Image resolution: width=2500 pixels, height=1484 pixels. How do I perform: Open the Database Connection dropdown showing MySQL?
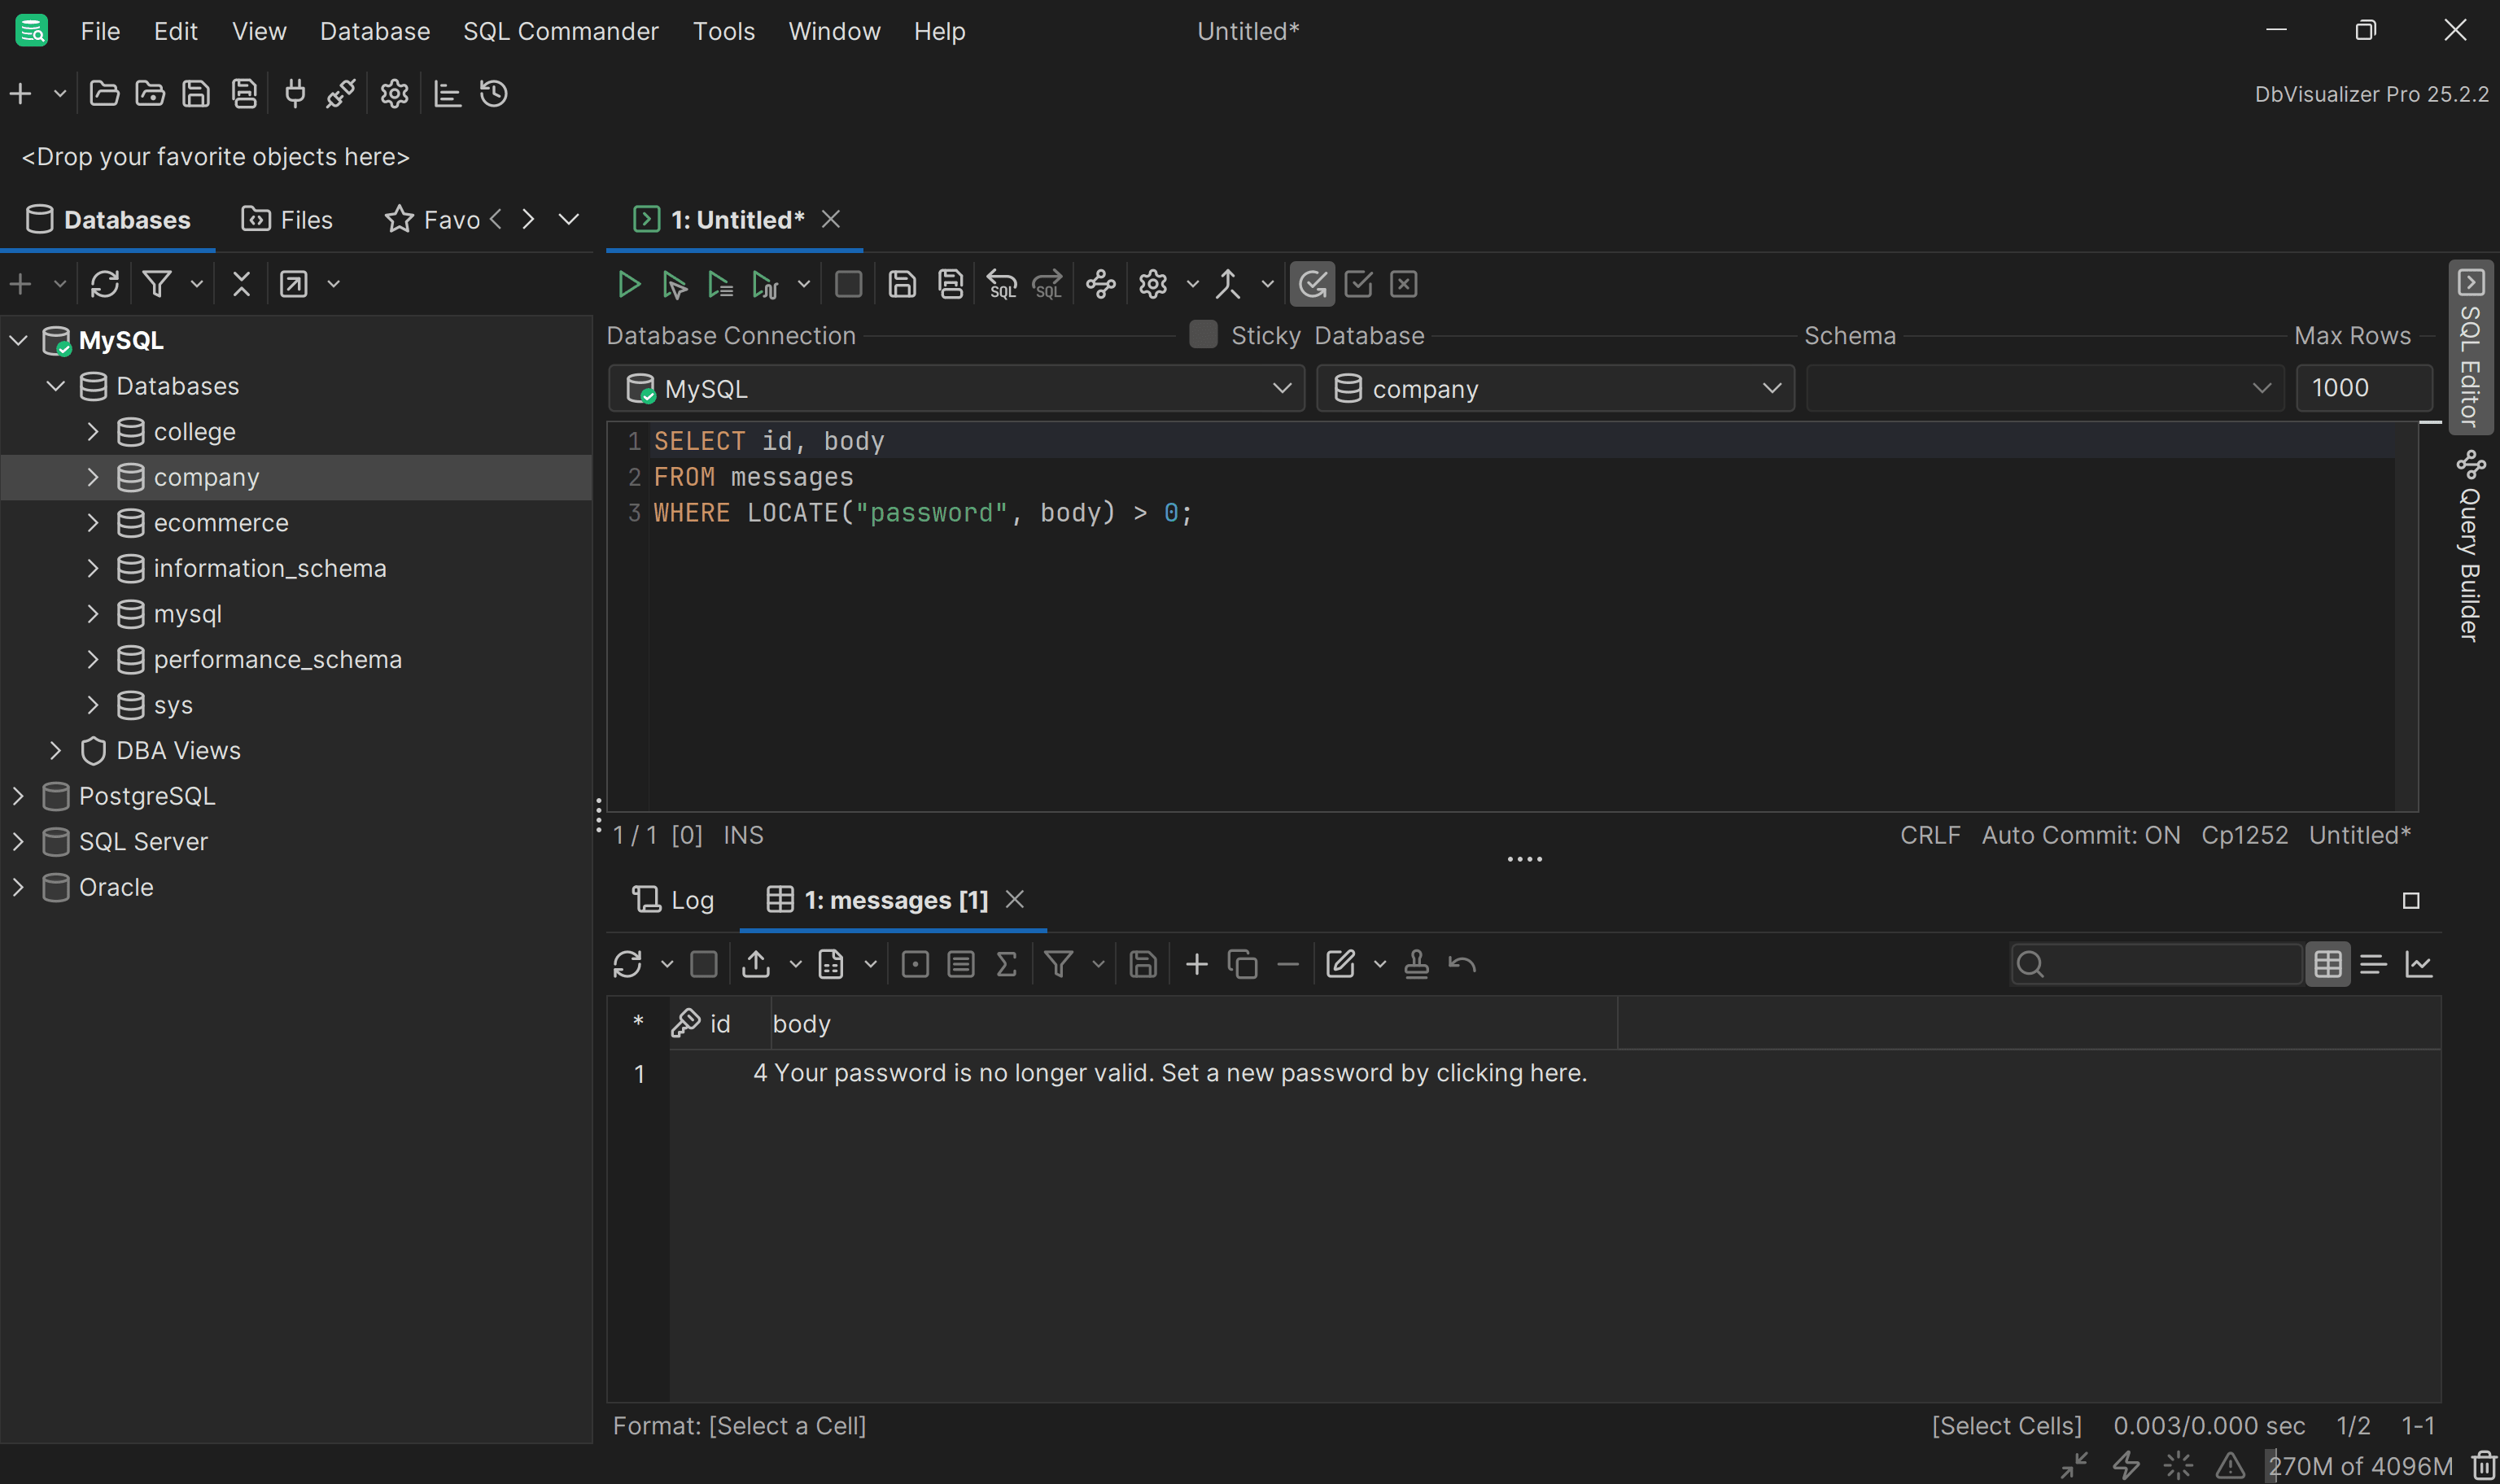956,388
